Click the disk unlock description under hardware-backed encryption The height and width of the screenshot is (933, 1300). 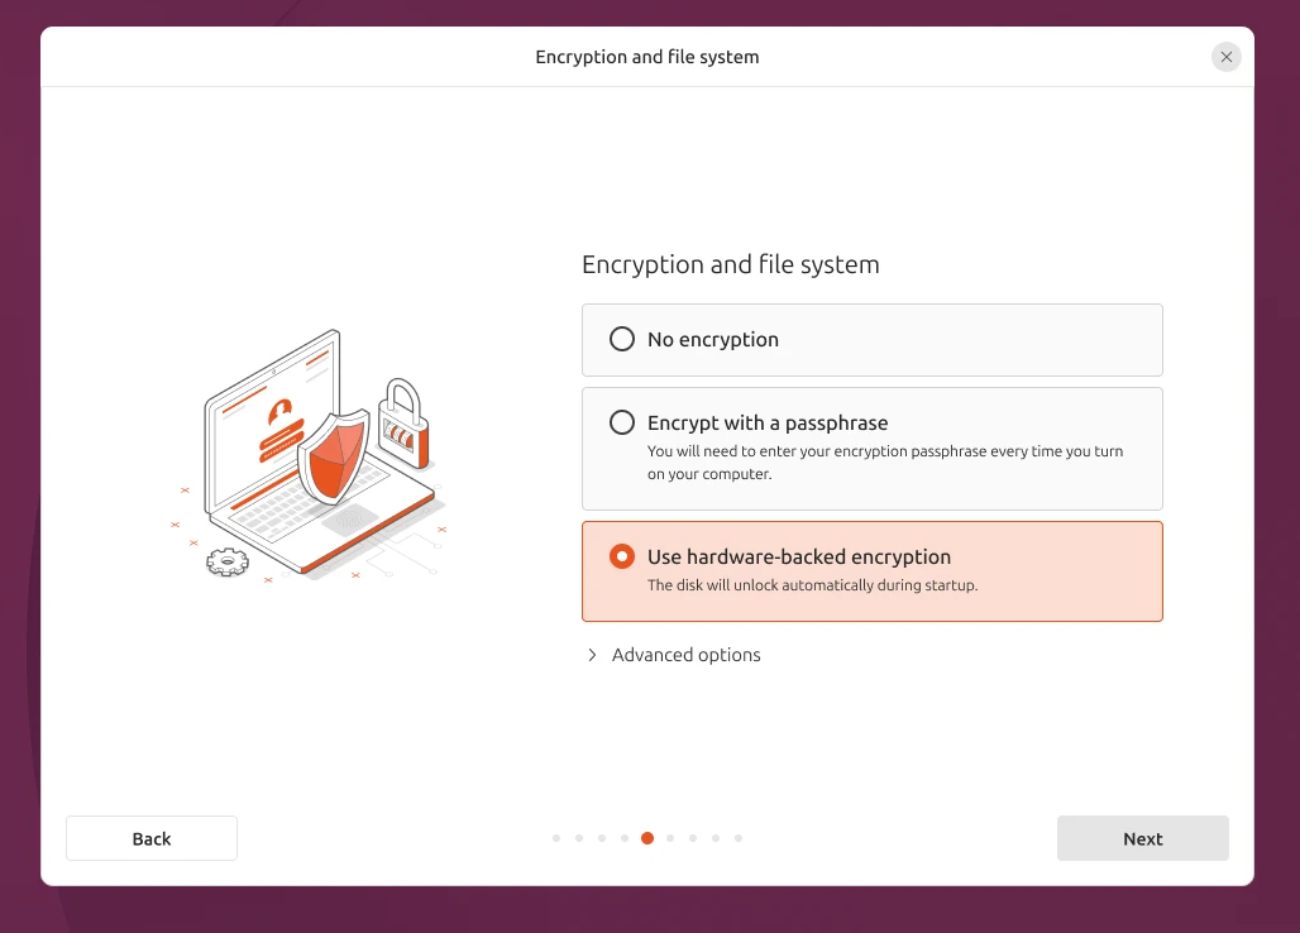(812, 585)
